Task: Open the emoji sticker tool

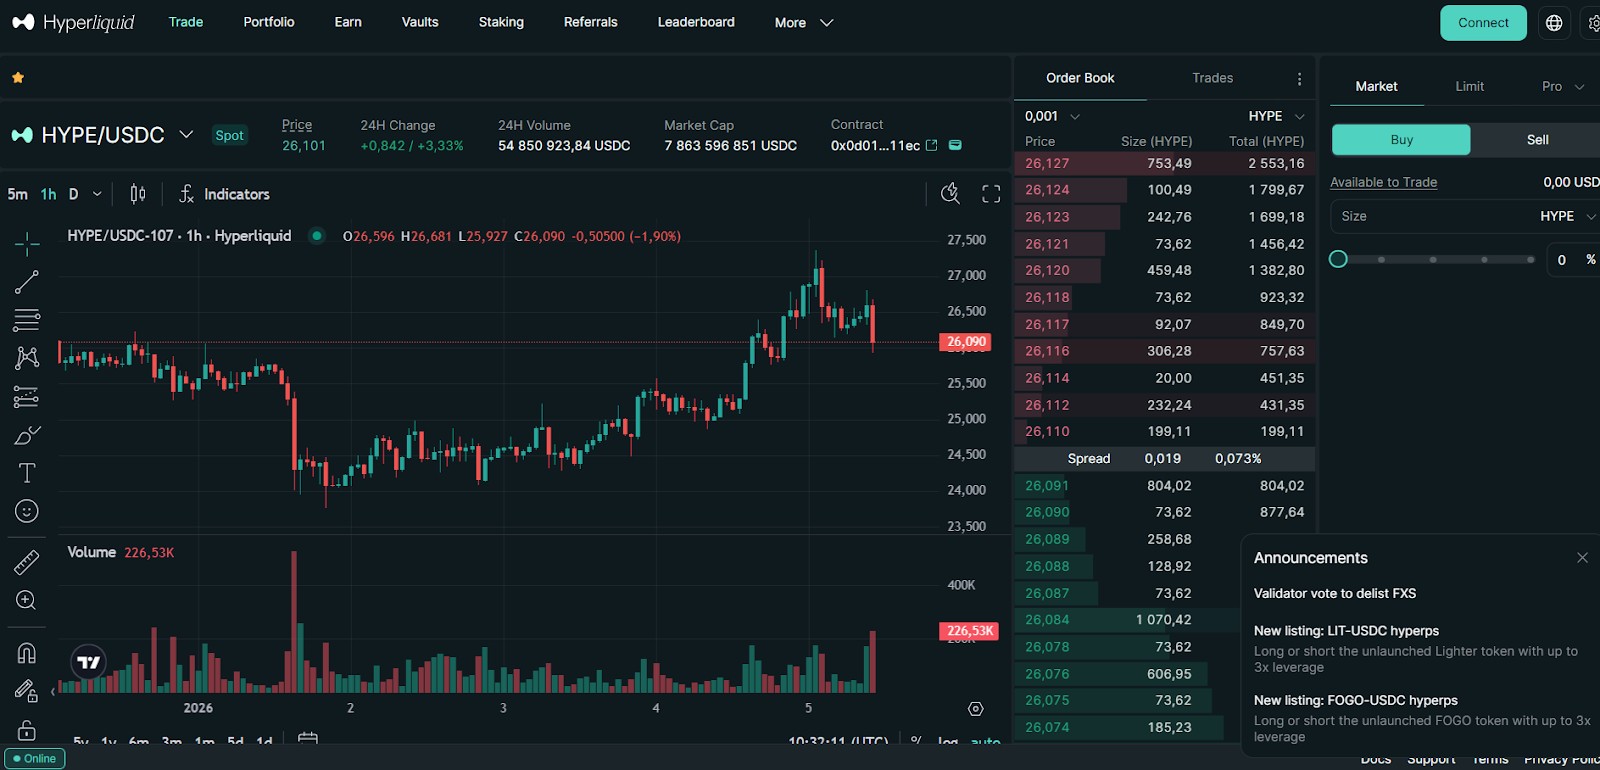Action: pos(27,511)
